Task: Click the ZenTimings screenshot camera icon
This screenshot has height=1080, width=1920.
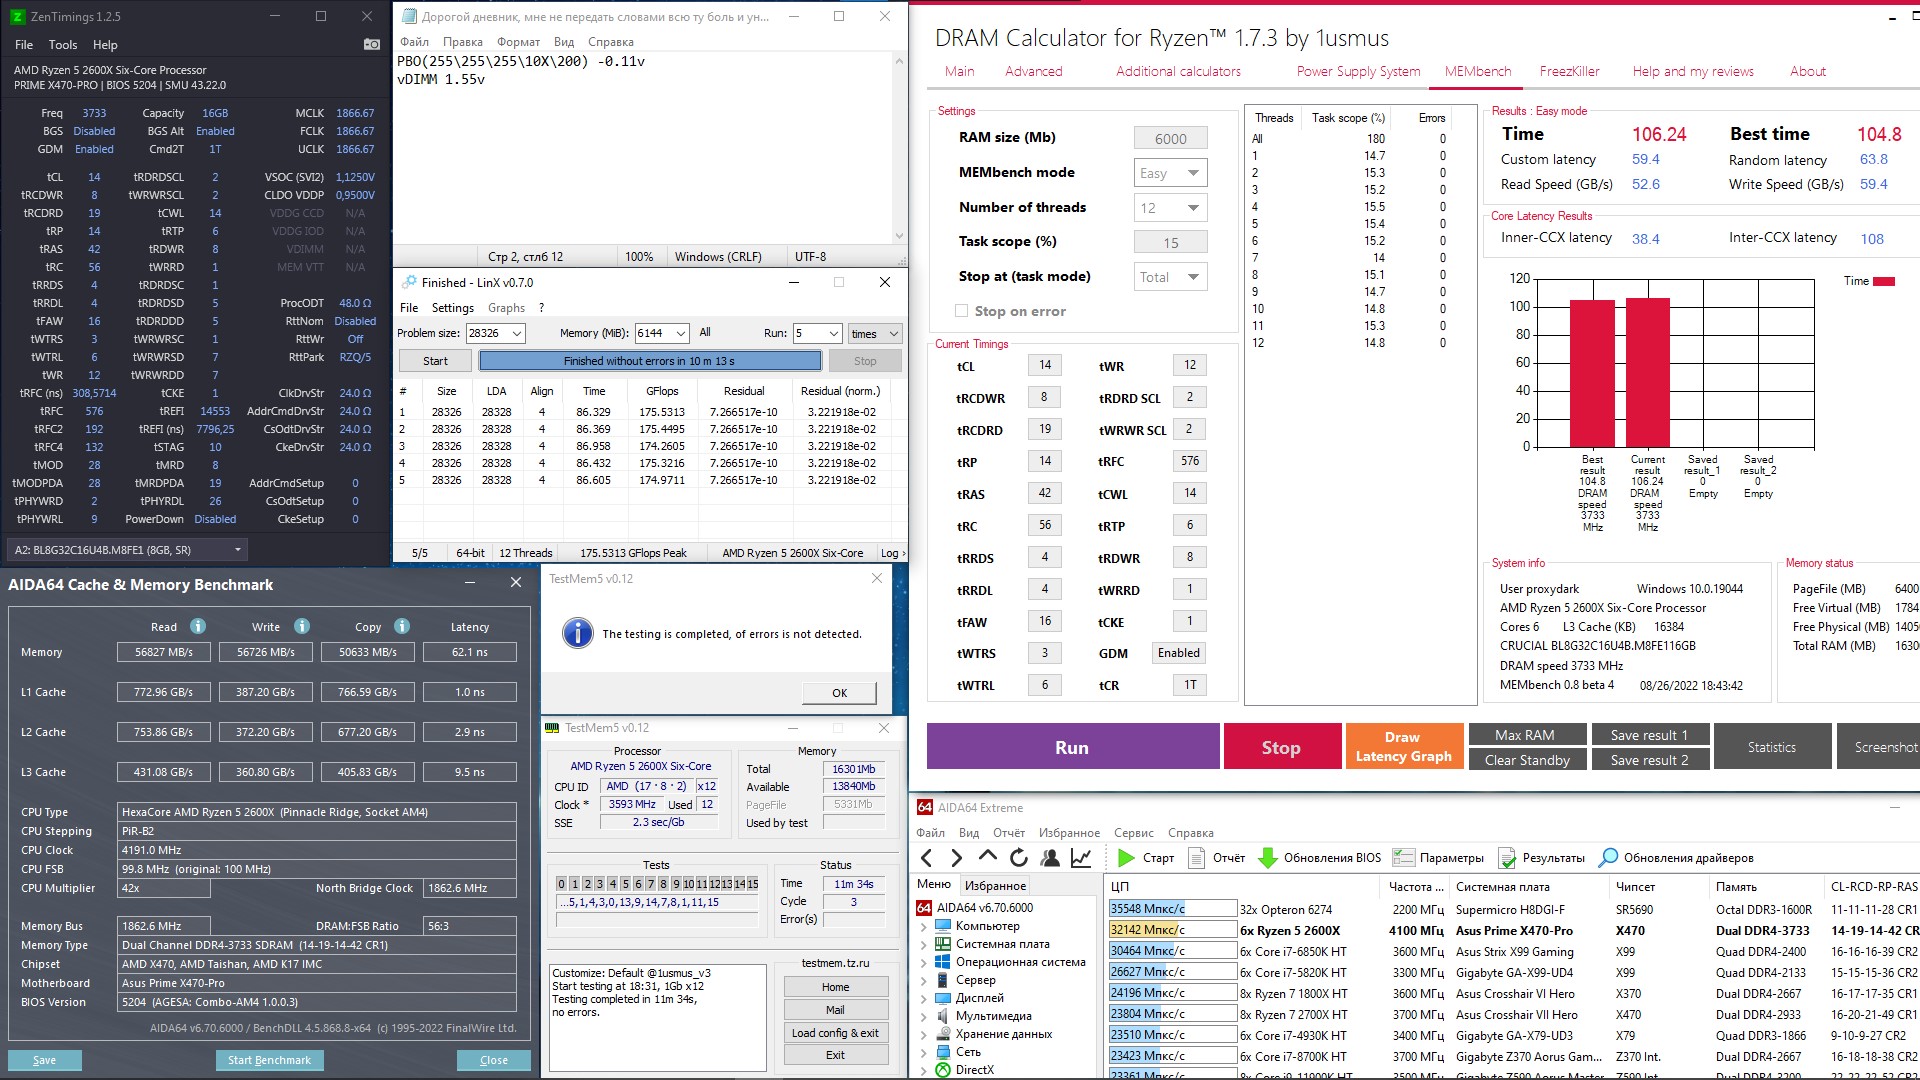Action: point(372,44)
